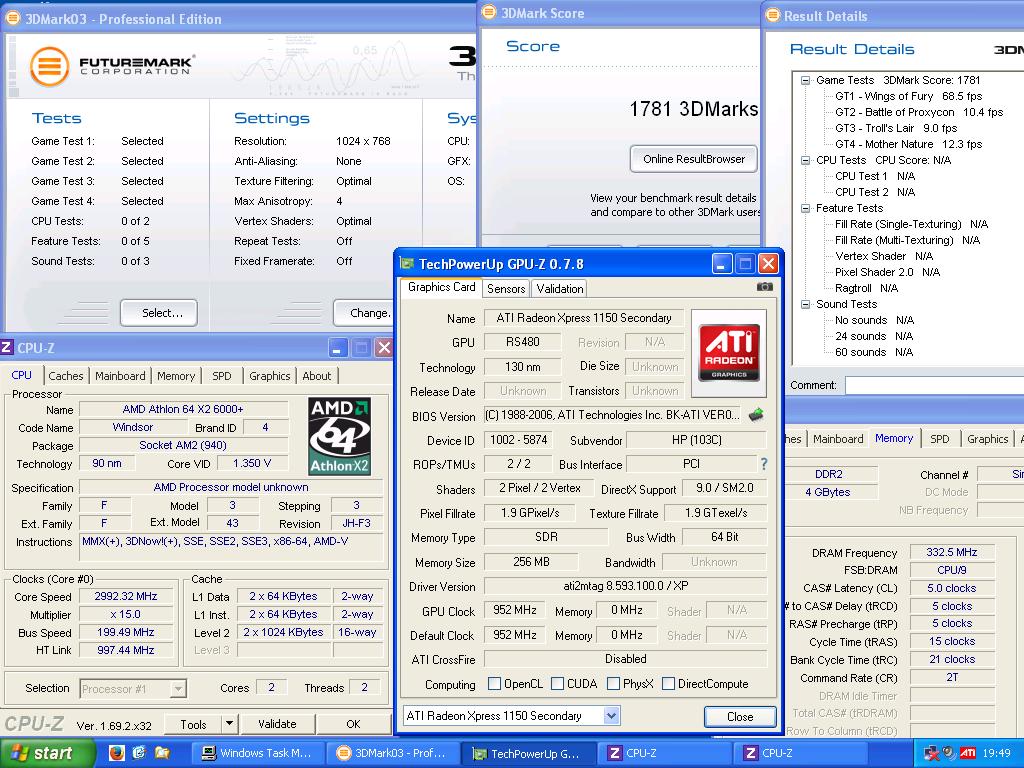Open the folder icon in the quick launch bar
The width and height of the screenshot is (1024, 768).
point(162,753)
